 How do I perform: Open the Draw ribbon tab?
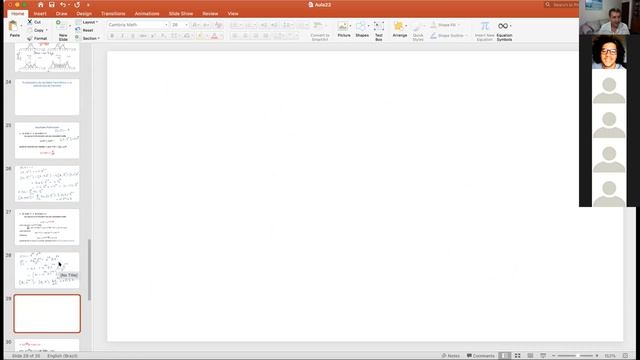point(61,13)
